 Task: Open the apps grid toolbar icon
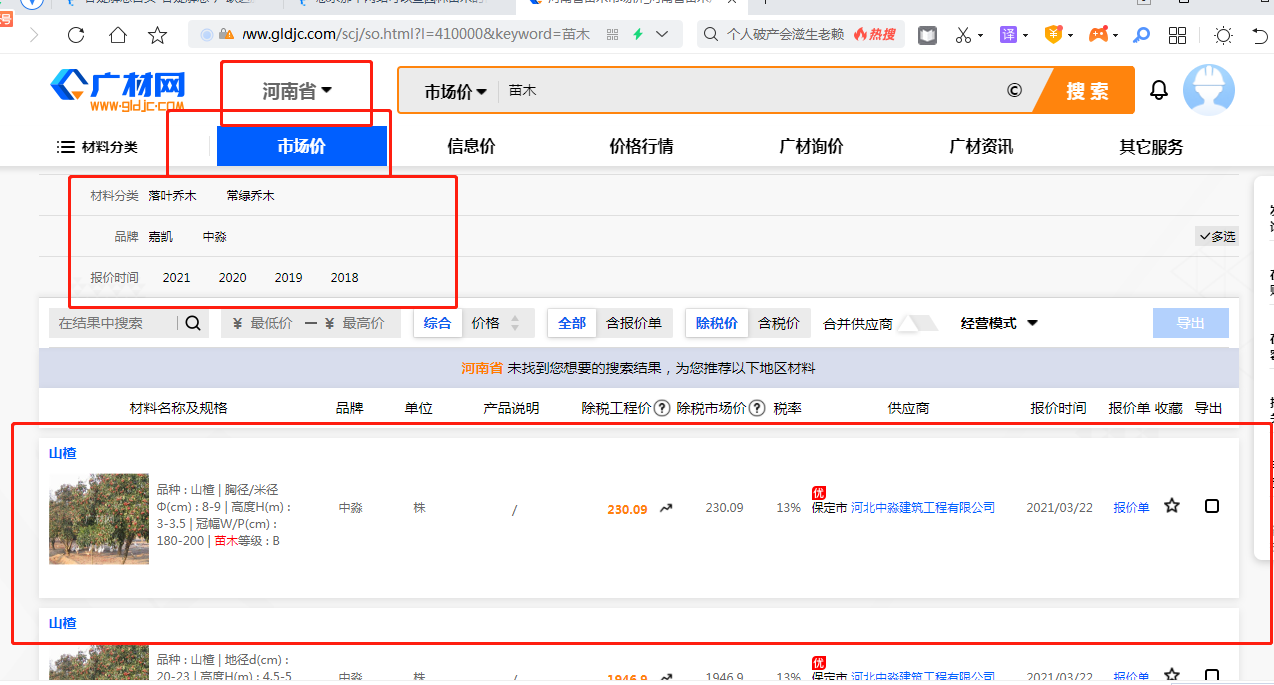pyautogui.click(x=1178, y=35)
